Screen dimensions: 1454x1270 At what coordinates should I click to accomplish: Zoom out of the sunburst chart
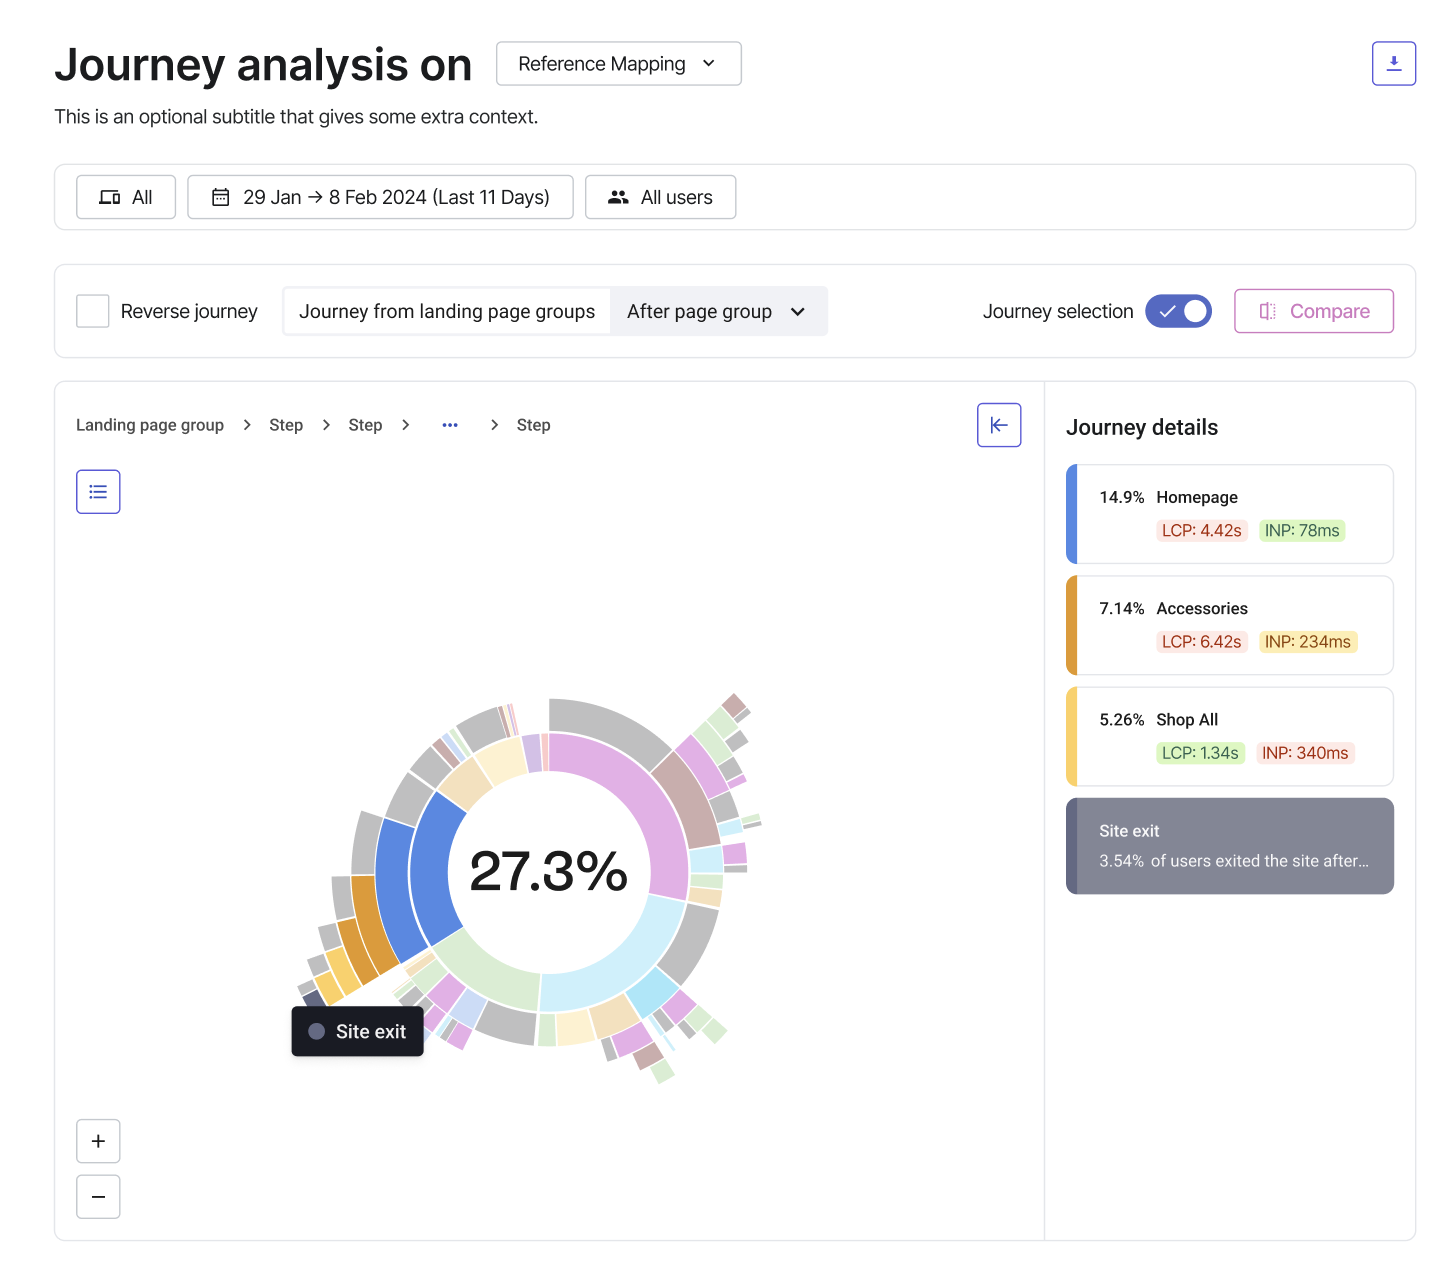tap(97, 1196)
